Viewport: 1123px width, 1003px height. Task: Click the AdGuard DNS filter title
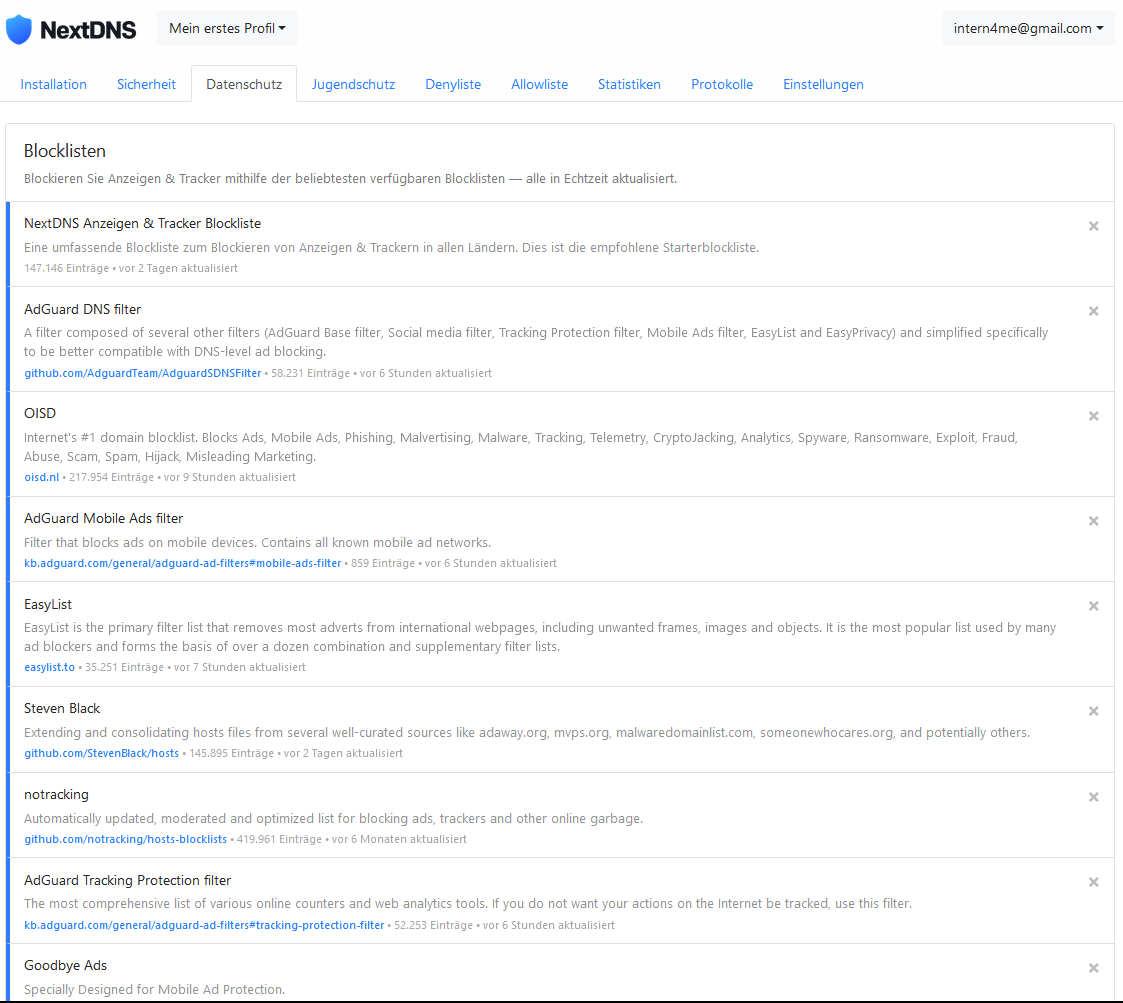(x=82, y=309)
